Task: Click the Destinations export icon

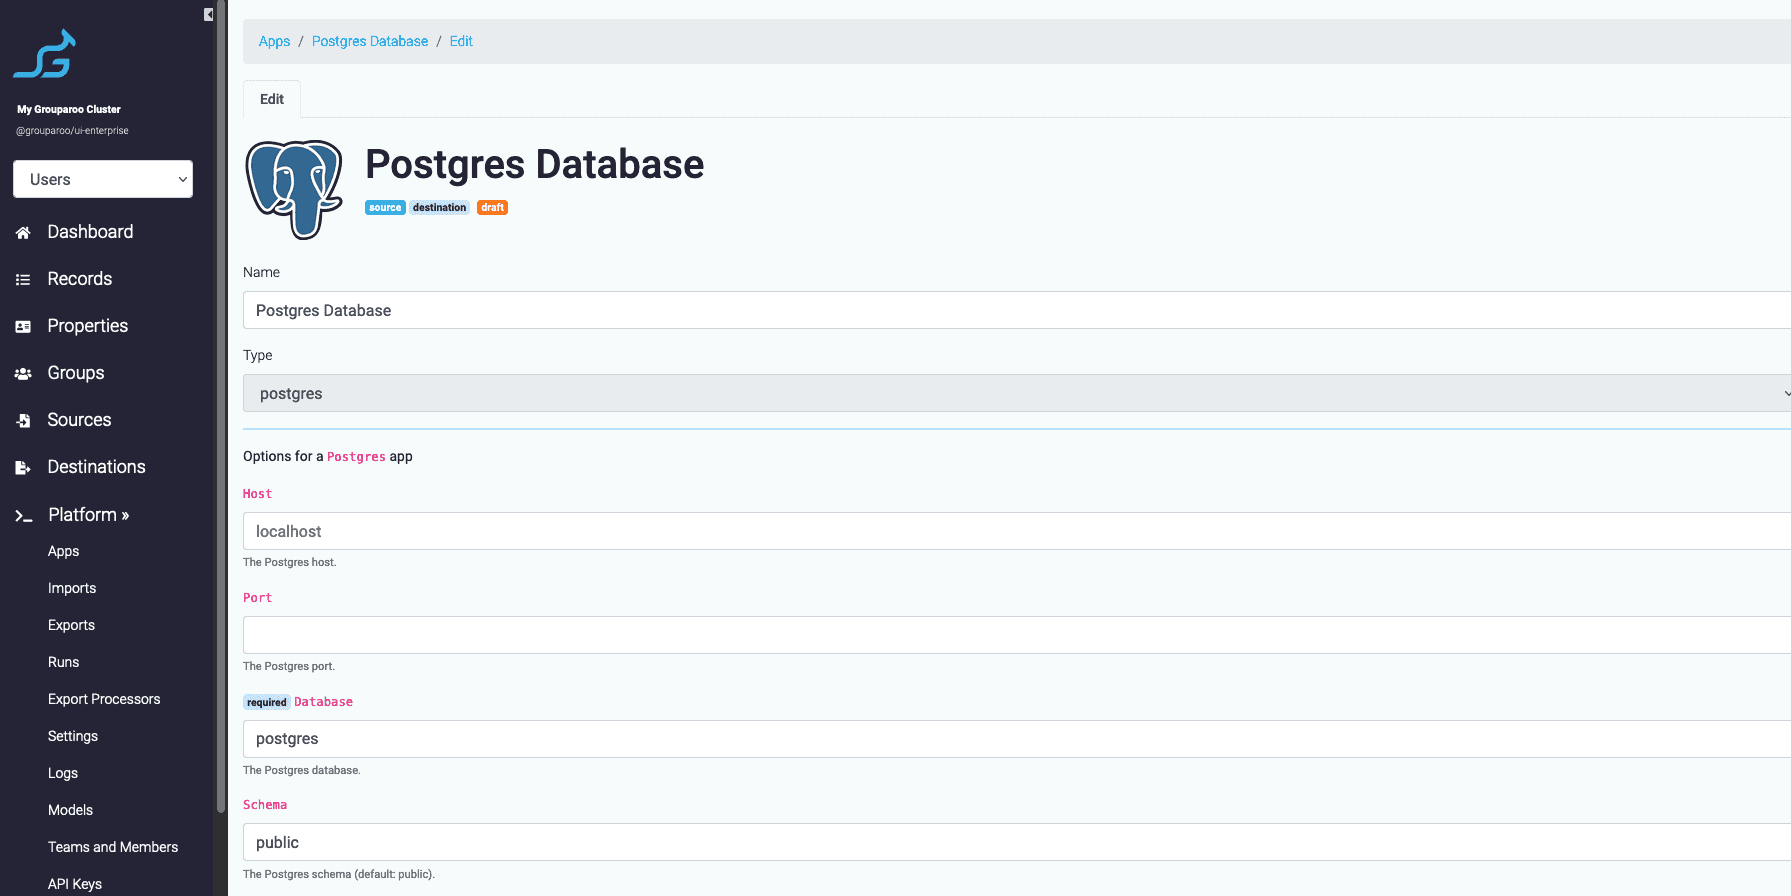Action: pyautogui.click(x=23, y=467)
